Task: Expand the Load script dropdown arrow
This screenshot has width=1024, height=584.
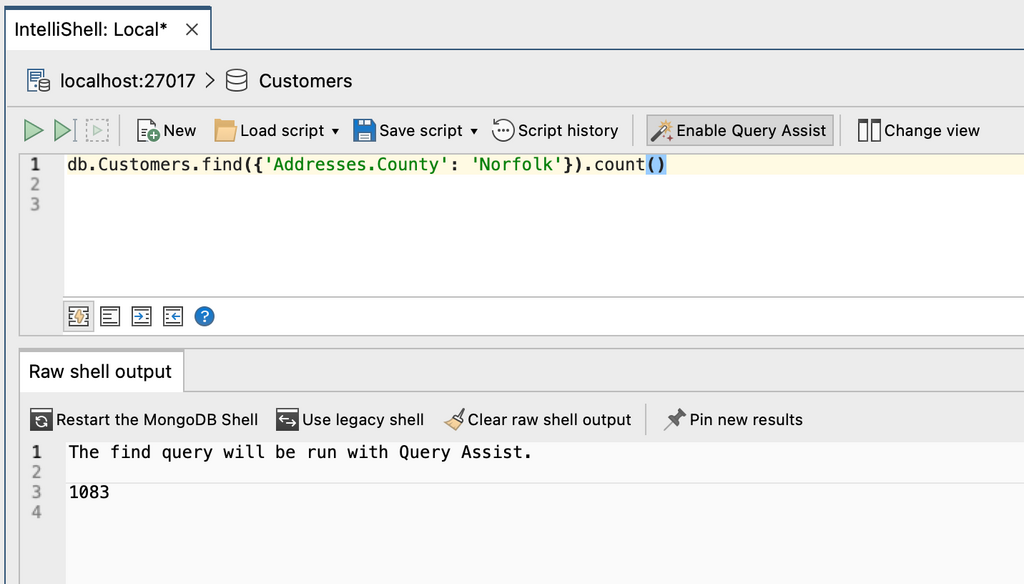Action: (335, 131)
